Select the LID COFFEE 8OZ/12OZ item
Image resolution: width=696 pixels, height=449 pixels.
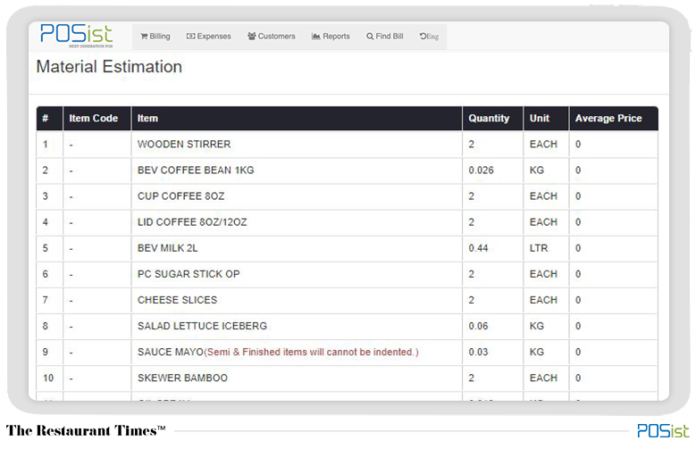coord(192,222)
